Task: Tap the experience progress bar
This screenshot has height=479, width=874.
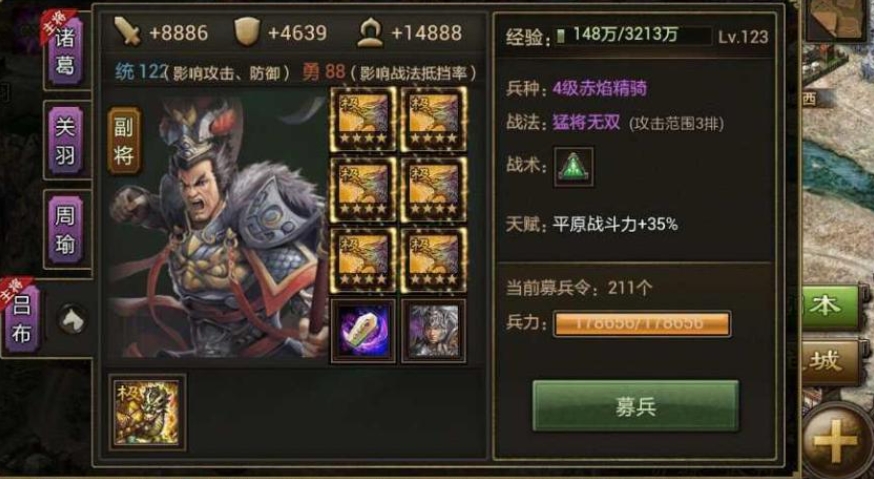Action: 632,36
